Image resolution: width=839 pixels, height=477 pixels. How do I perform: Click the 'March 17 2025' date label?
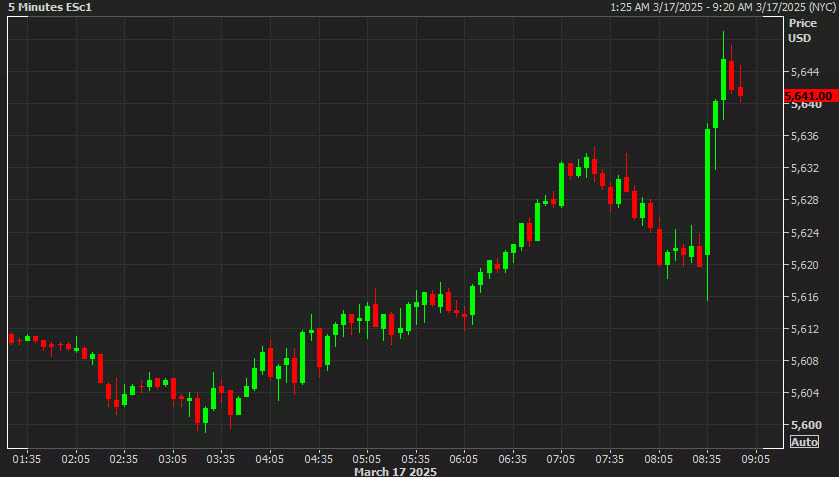pyautogui.click(x=395, y=472)
